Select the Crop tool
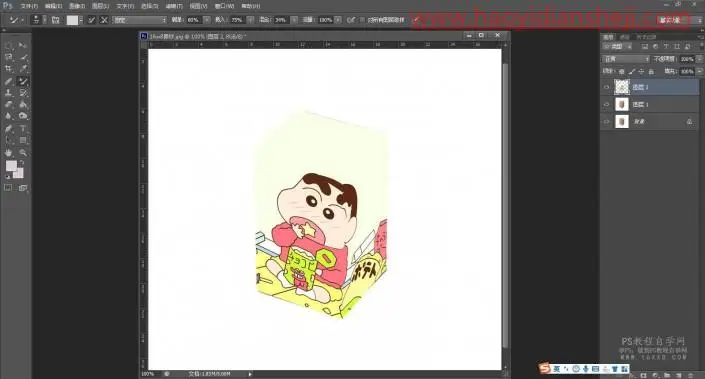The height and width of the screenshot is (379, 705). click(x=9, y=69)
